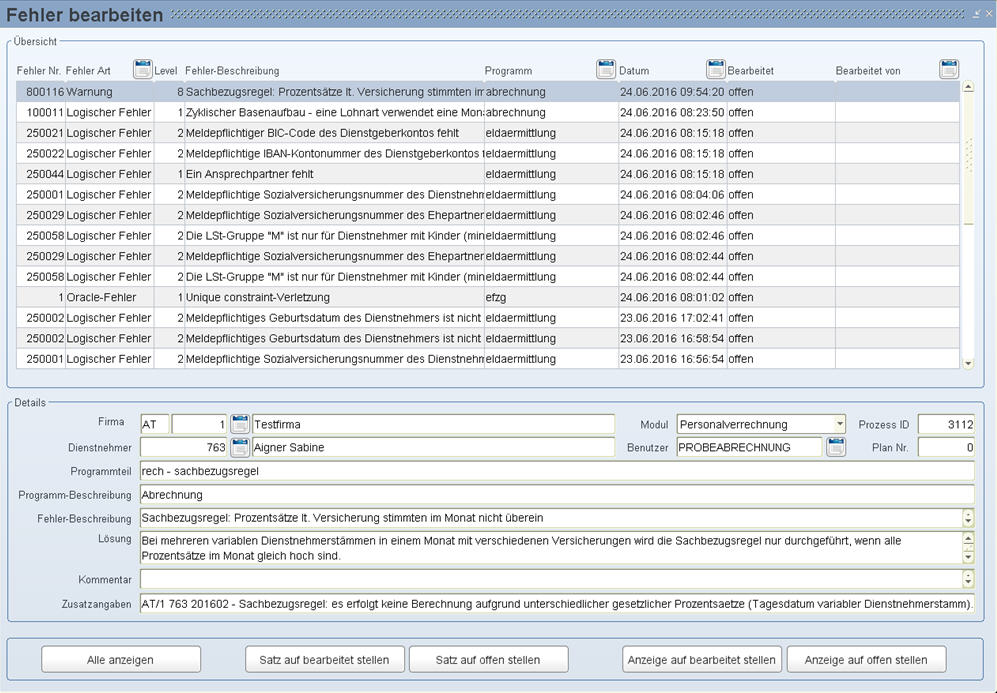The height and width of the screenshot is (693, 997).
Task: Click the Warnung error type cell
Action: [109, 92]
